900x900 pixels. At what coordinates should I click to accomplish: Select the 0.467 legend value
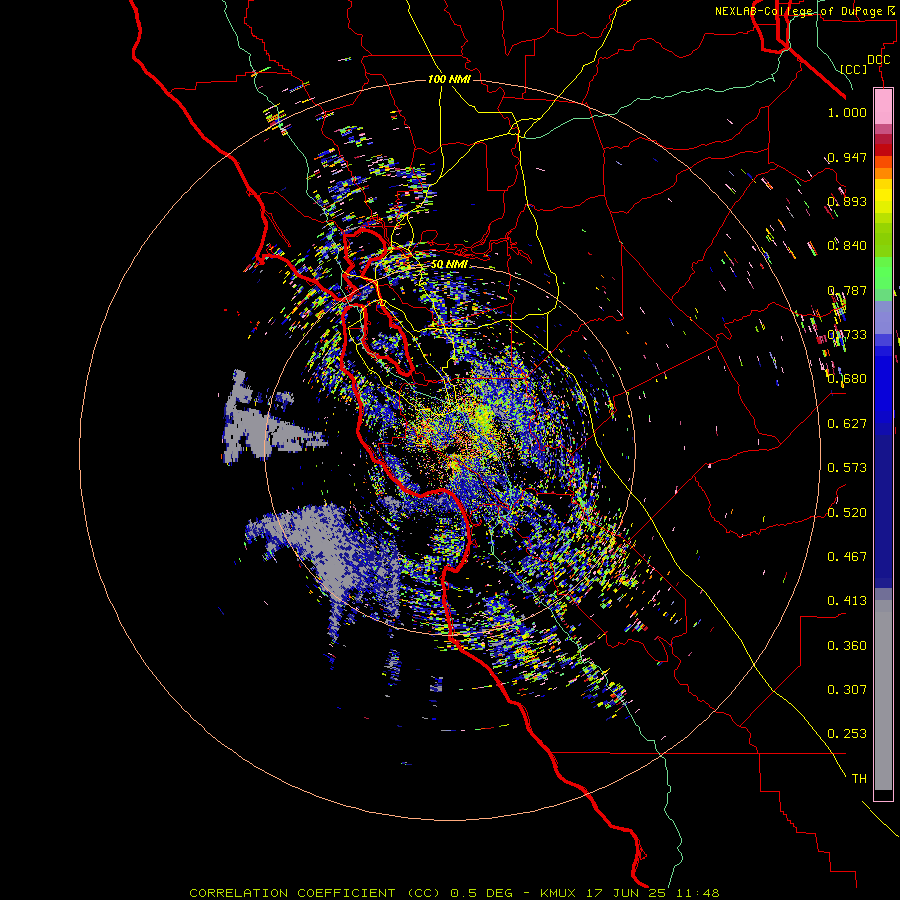tap(847, 557)
